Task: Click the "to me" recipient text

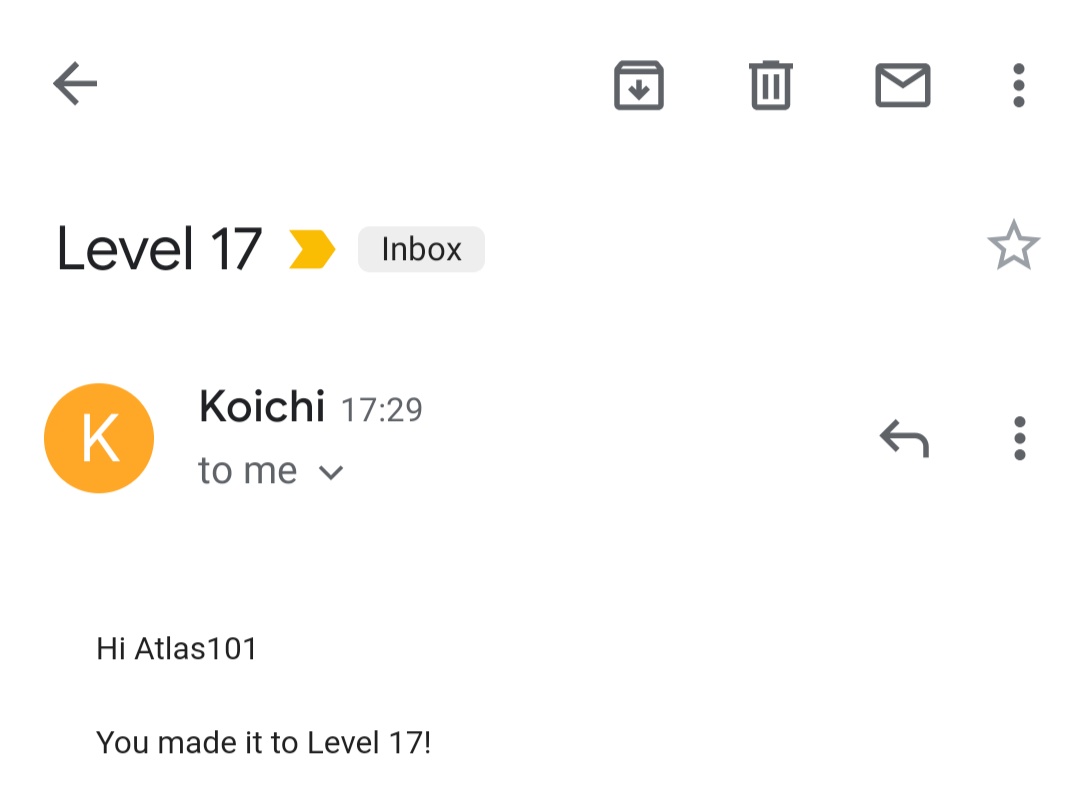Action: pyautogui.click(x=248, y=471)
